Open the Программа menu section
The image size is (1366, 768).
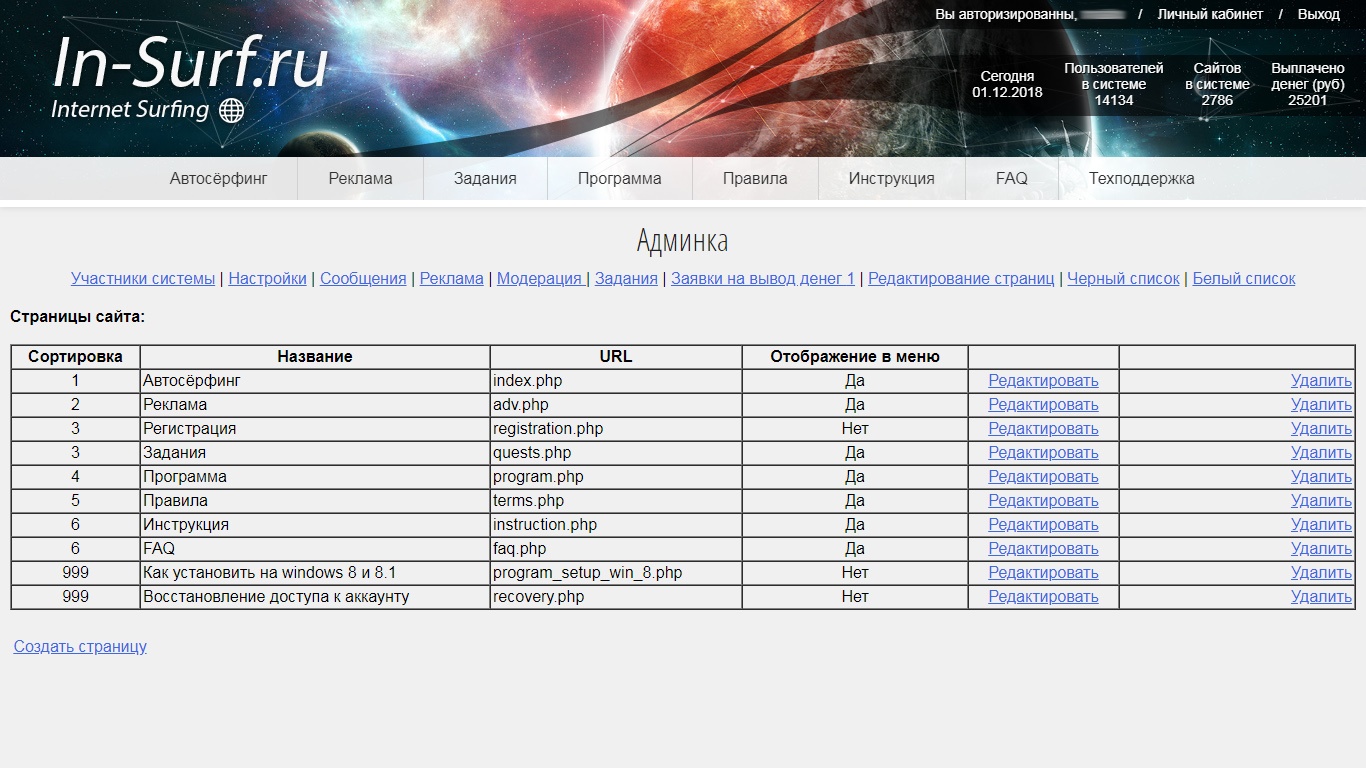[x=619, y=179]
